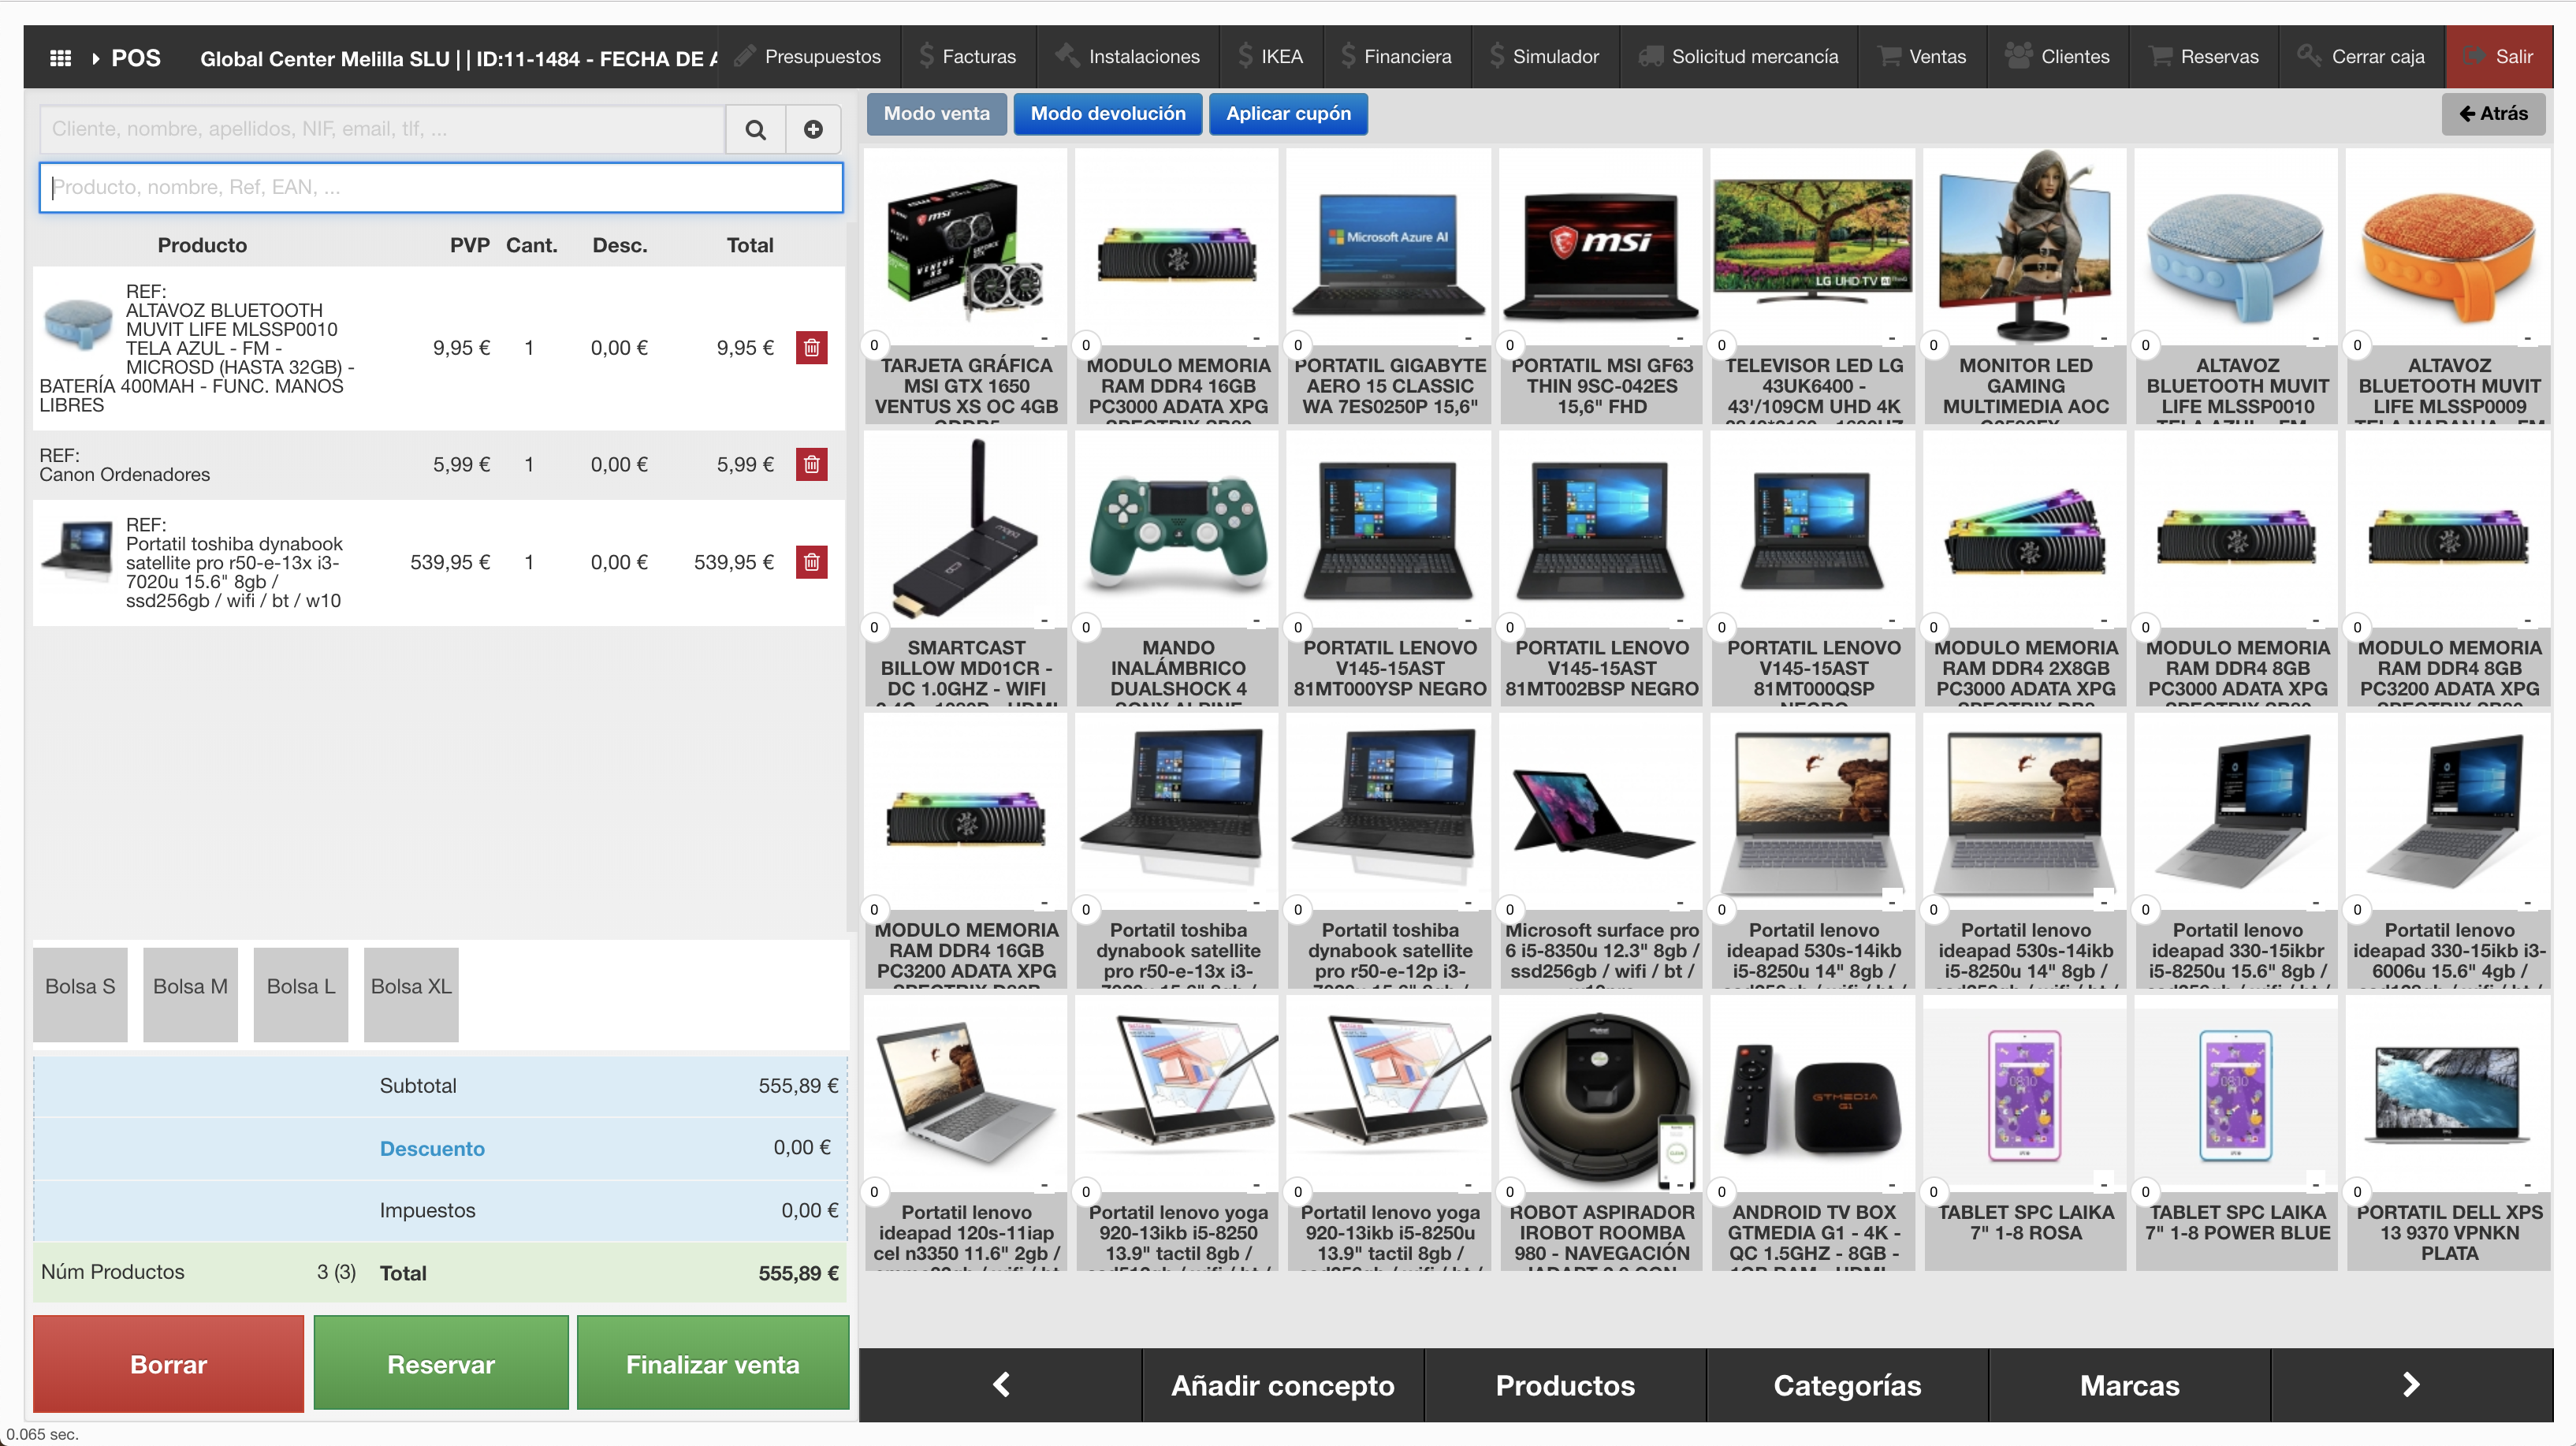Add Bolsa L to the sale
The height and width of the screenshot is (1446, 2576).
click(x=301, y=994)
